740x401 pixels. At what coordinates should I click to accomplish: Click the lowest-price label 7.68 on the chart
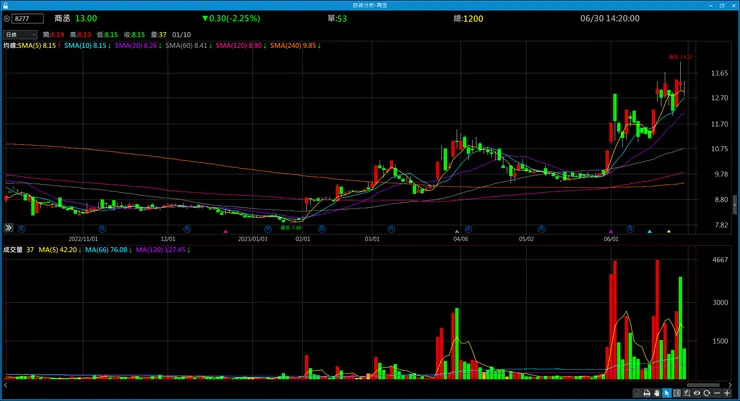coord(291,228)
